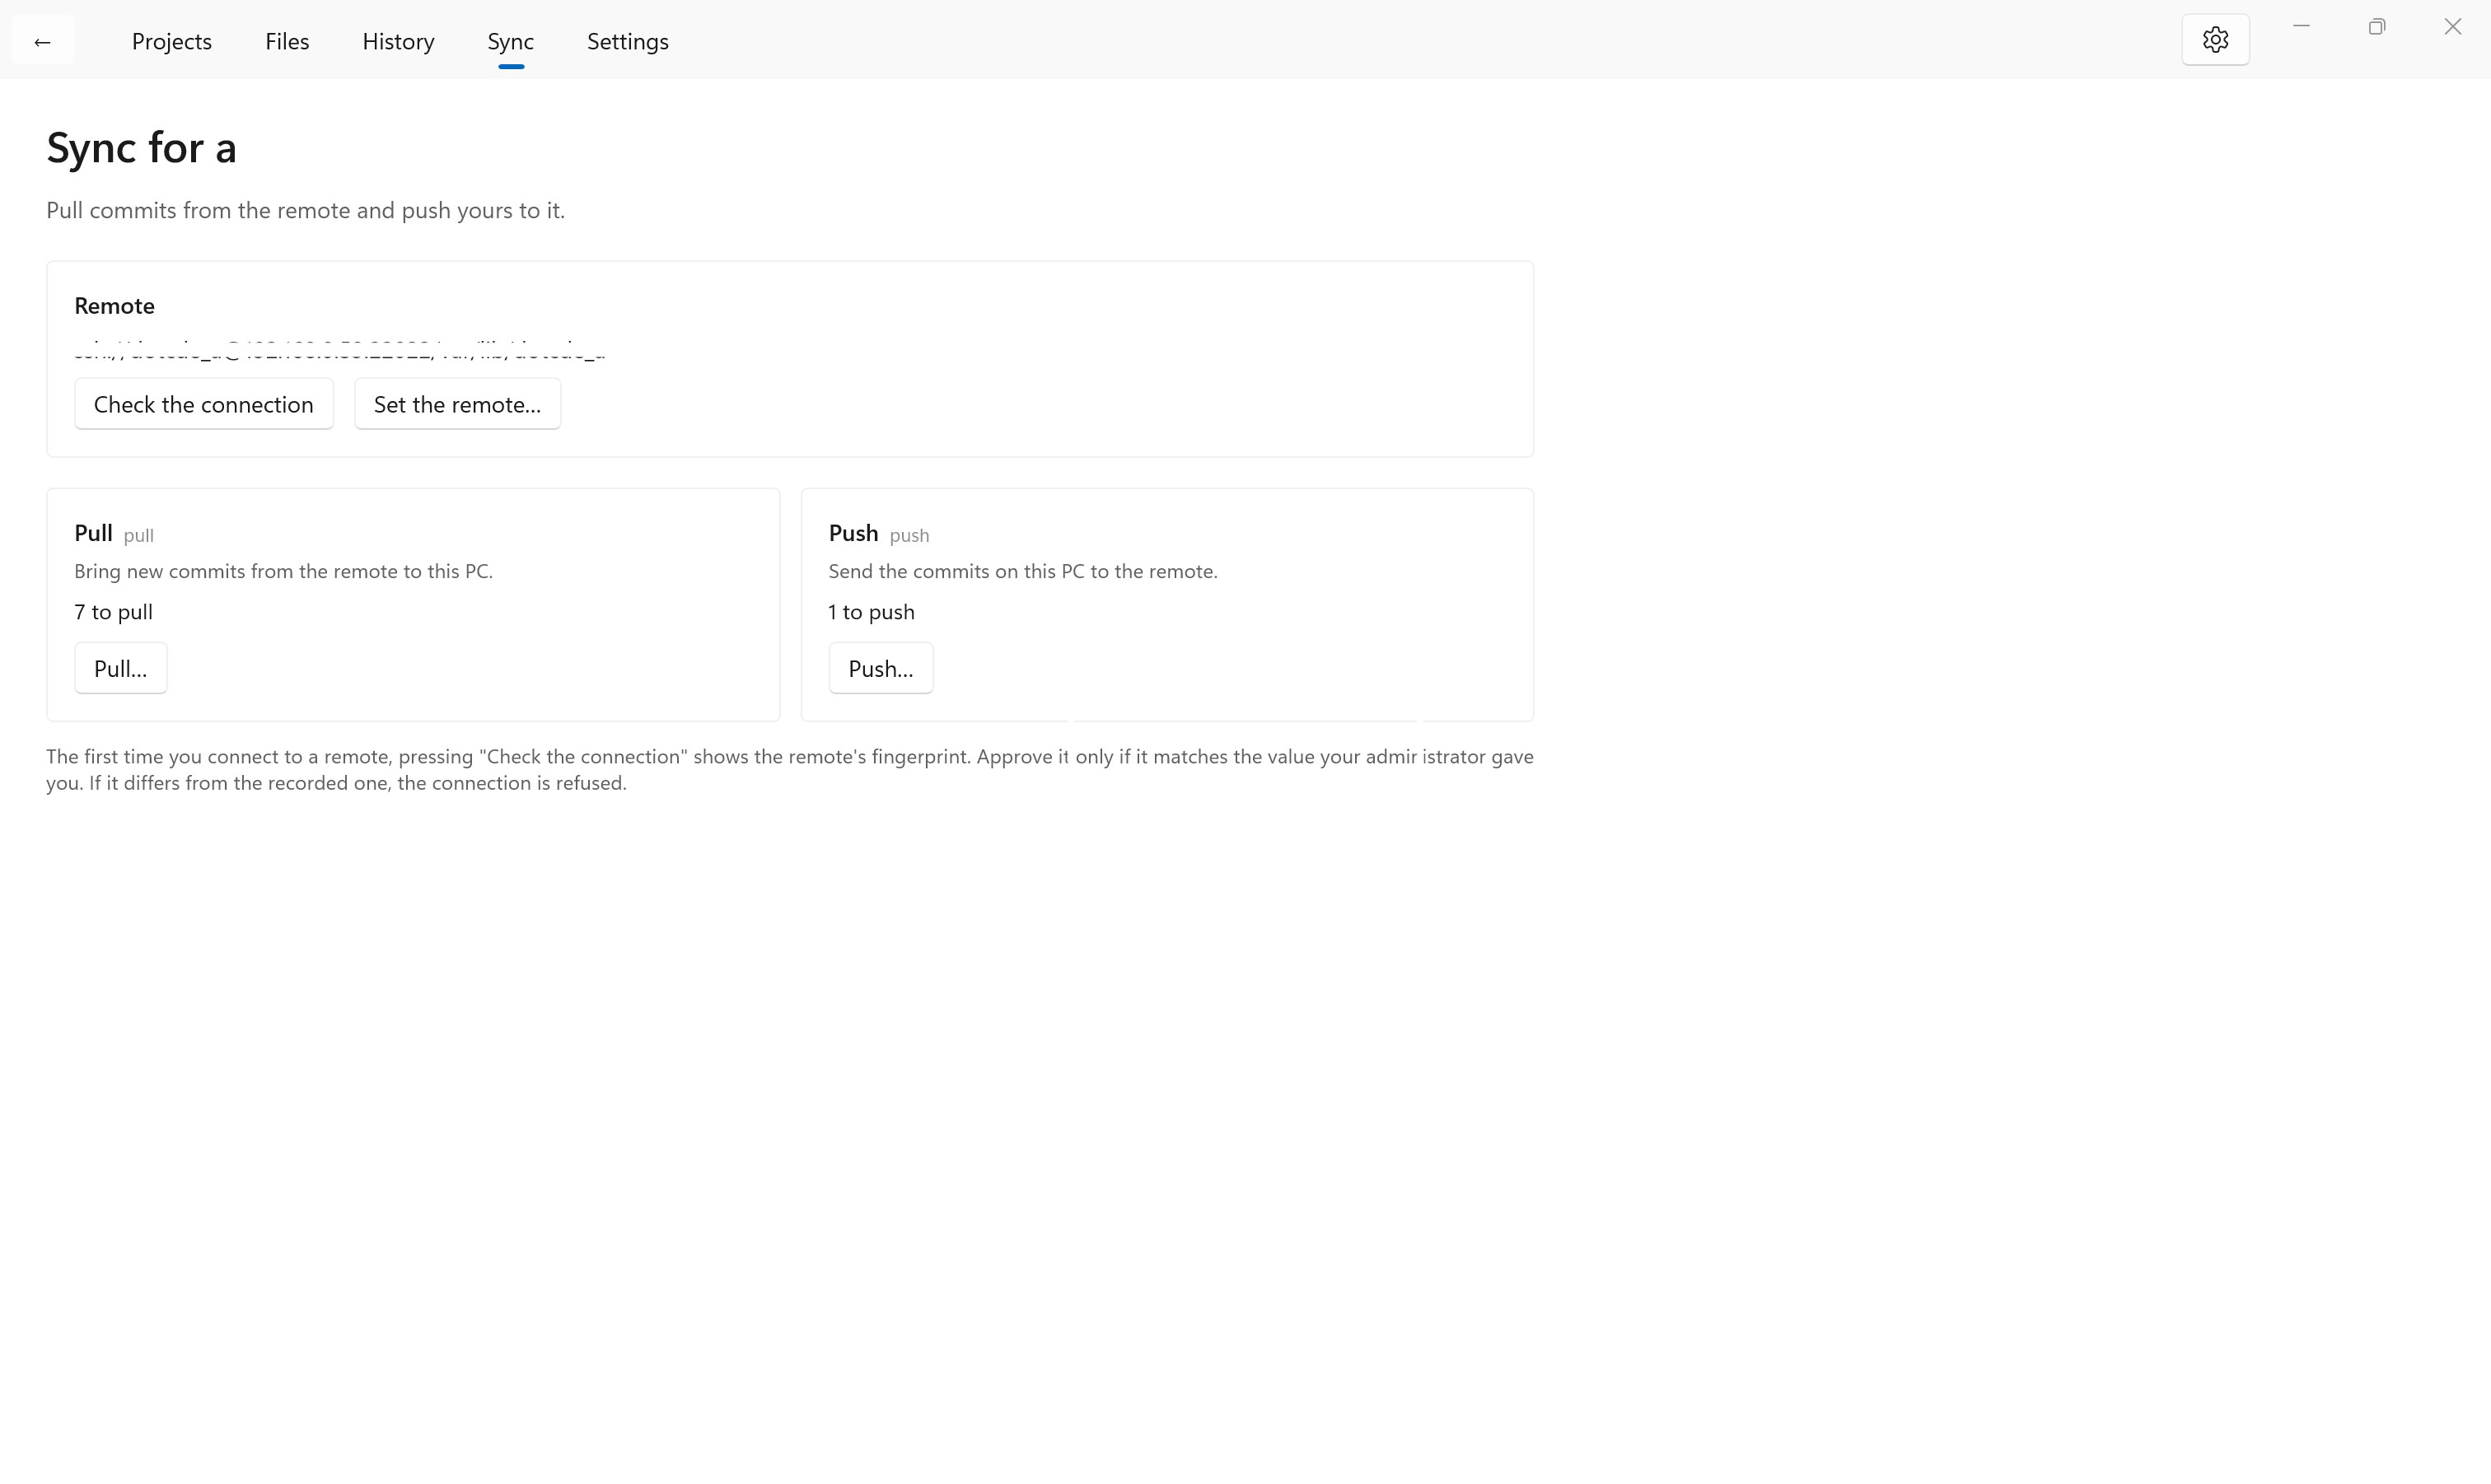Click the 'Remote' section title

click(114, 306)
